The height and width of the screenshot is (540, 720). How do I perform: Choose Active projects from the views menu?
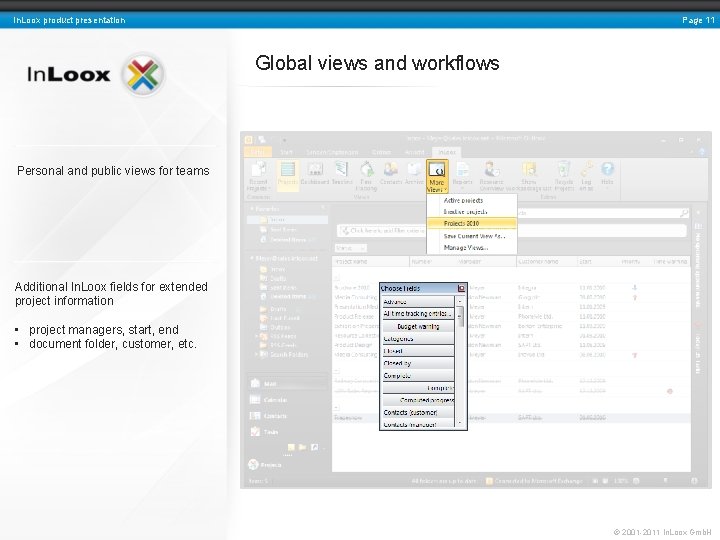click(x=472, y=201)
